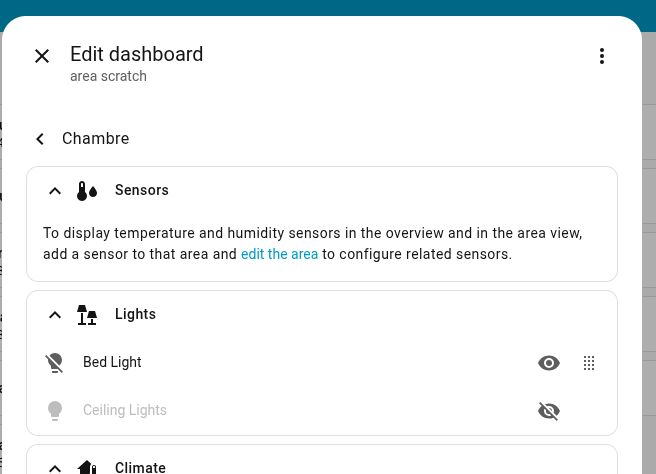The height and width of the screenshot is (474, 656).
Task: Click the Ceiling Lights bulb icon
Action: (x=55, y=410)
